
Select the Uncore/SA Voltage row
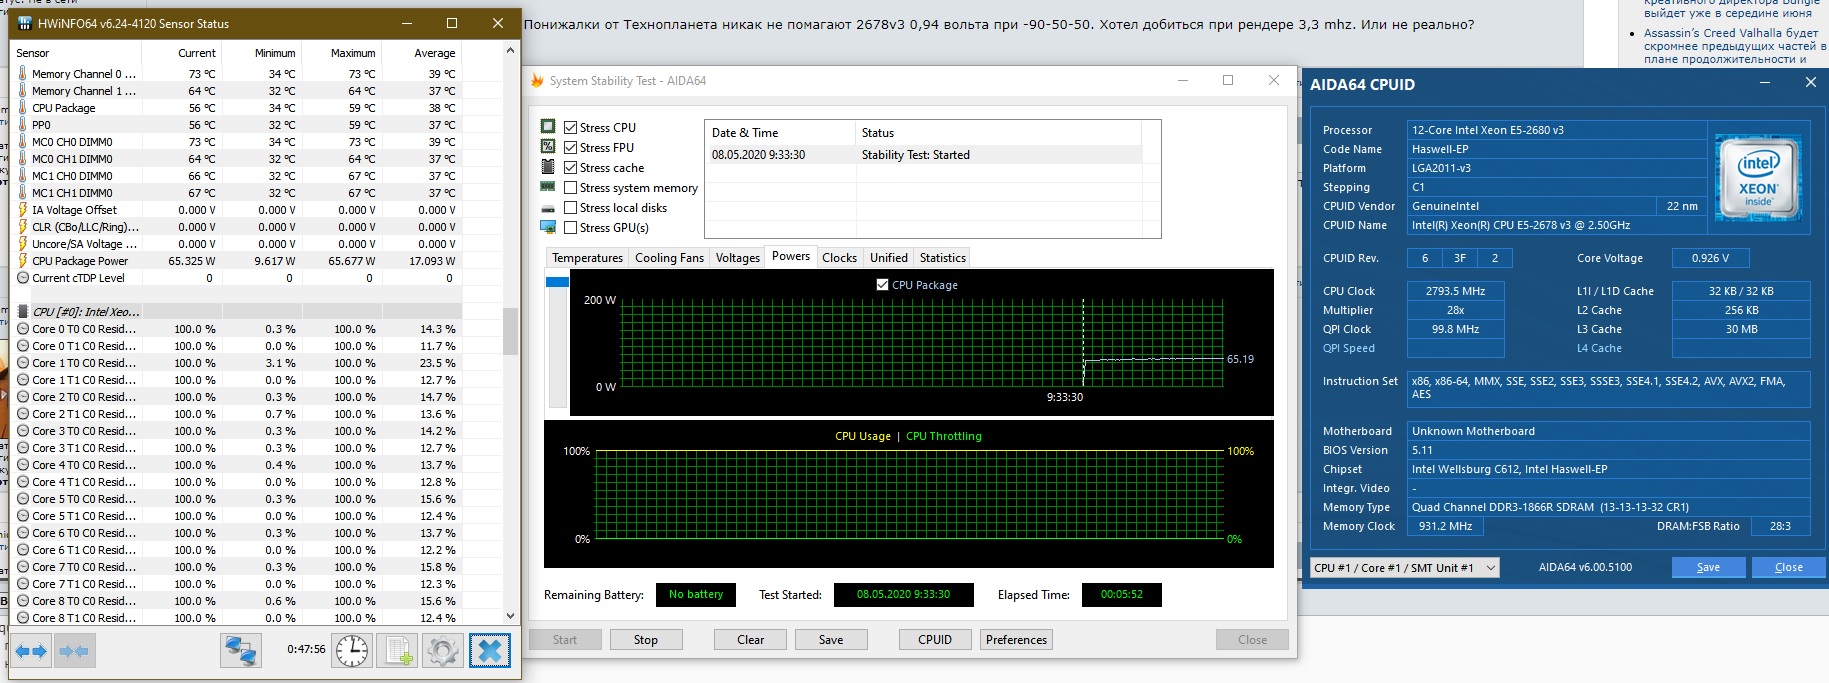pyautogui.click(x=238, y=244)
